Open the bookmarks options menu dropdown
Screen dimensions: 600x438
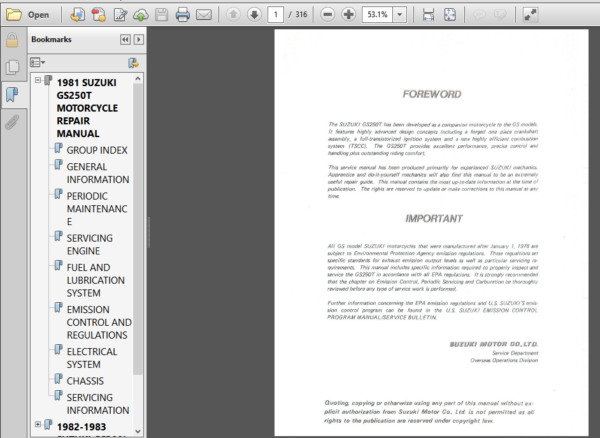(x=38, y=62)
